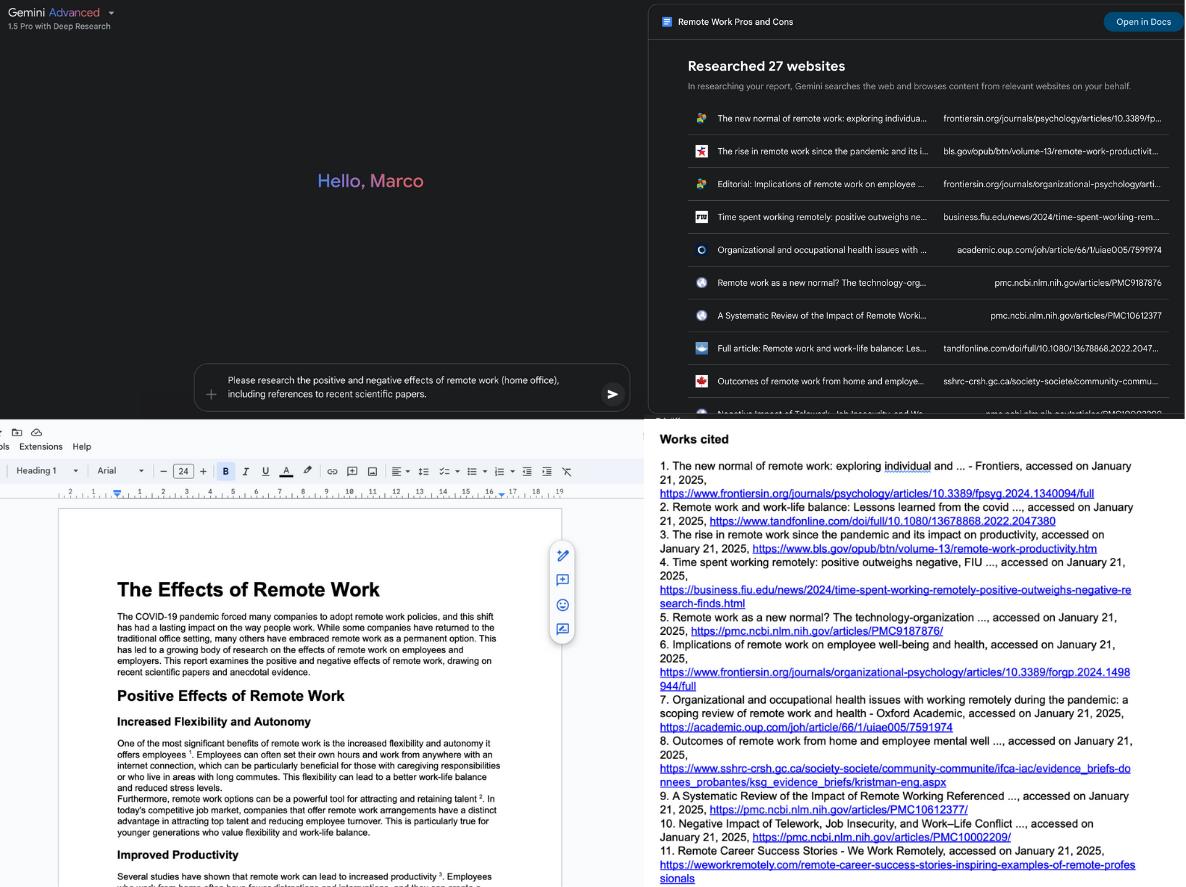Image resolution: width=1186 pixels, height=887 pixels.
Task: Click the add emoji reaction icon beside the page
Action: (562, 605)
